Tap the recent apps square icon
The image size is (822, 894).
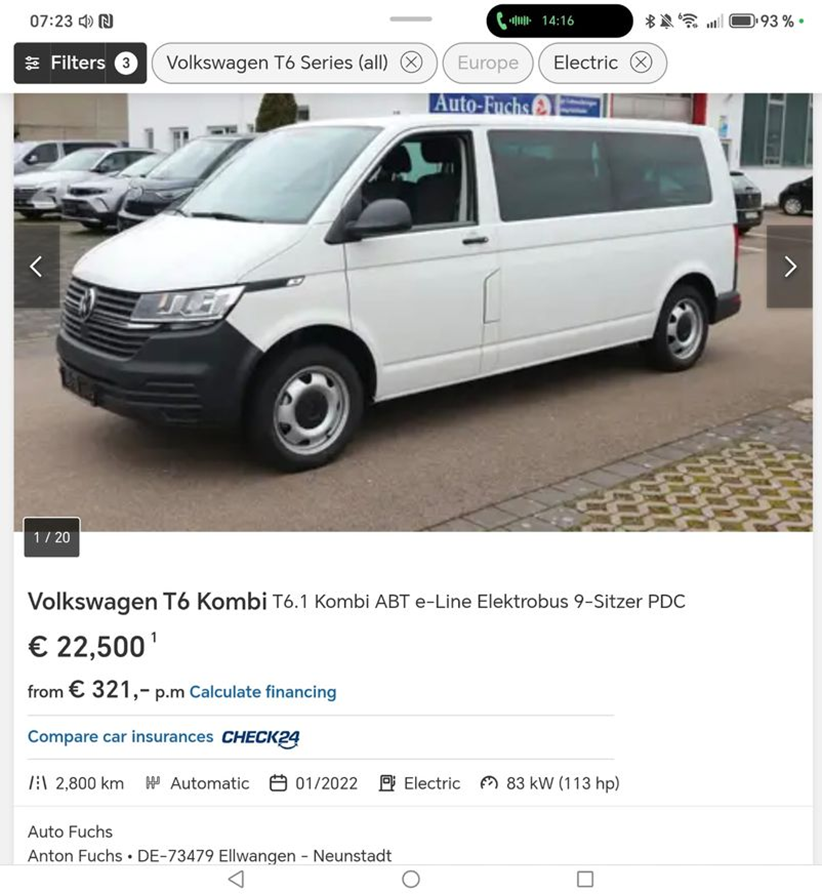point(585,879)
